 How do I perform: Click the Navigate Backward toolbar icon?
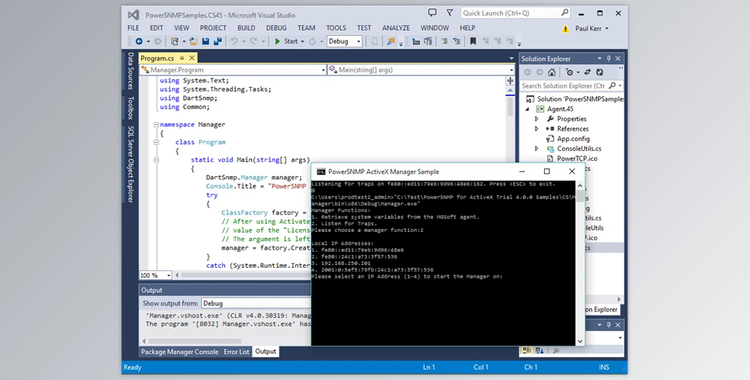click(139, 42)
